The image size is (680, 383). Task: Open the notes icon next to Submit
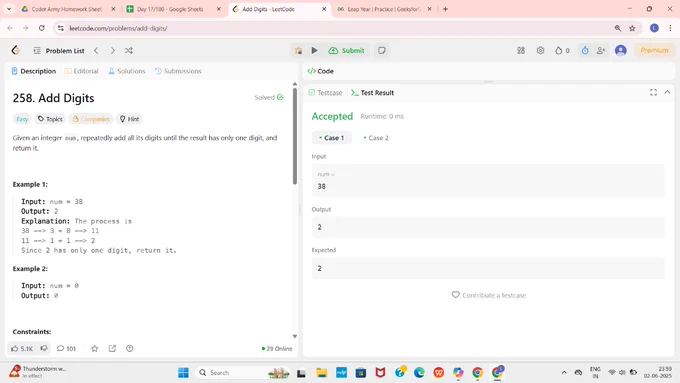click(382, 51)
